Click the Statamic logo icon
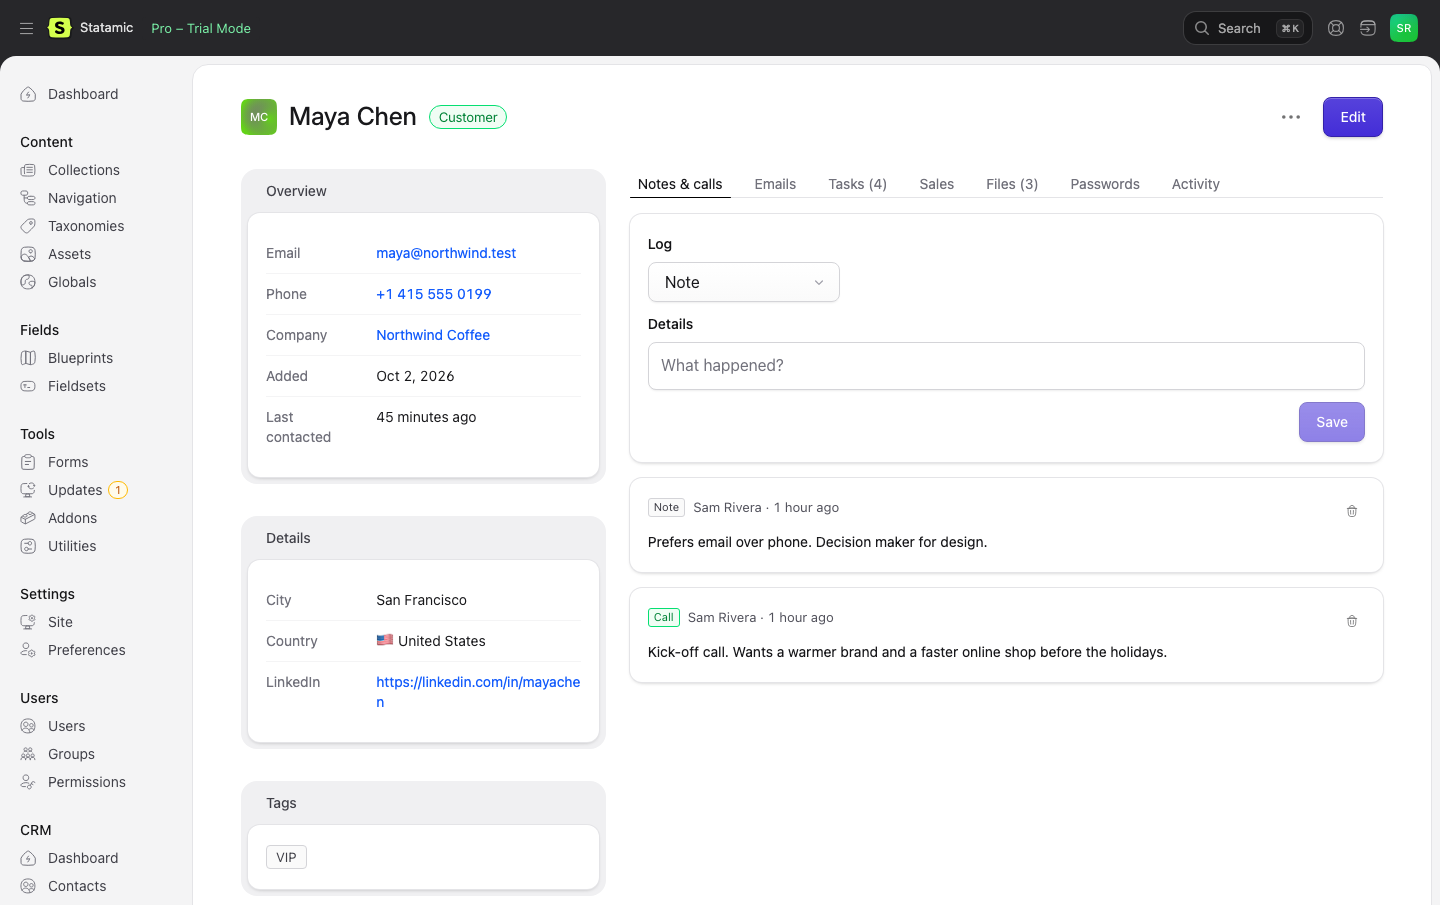Screen dimensions: 1440x905 coord(60,28)
